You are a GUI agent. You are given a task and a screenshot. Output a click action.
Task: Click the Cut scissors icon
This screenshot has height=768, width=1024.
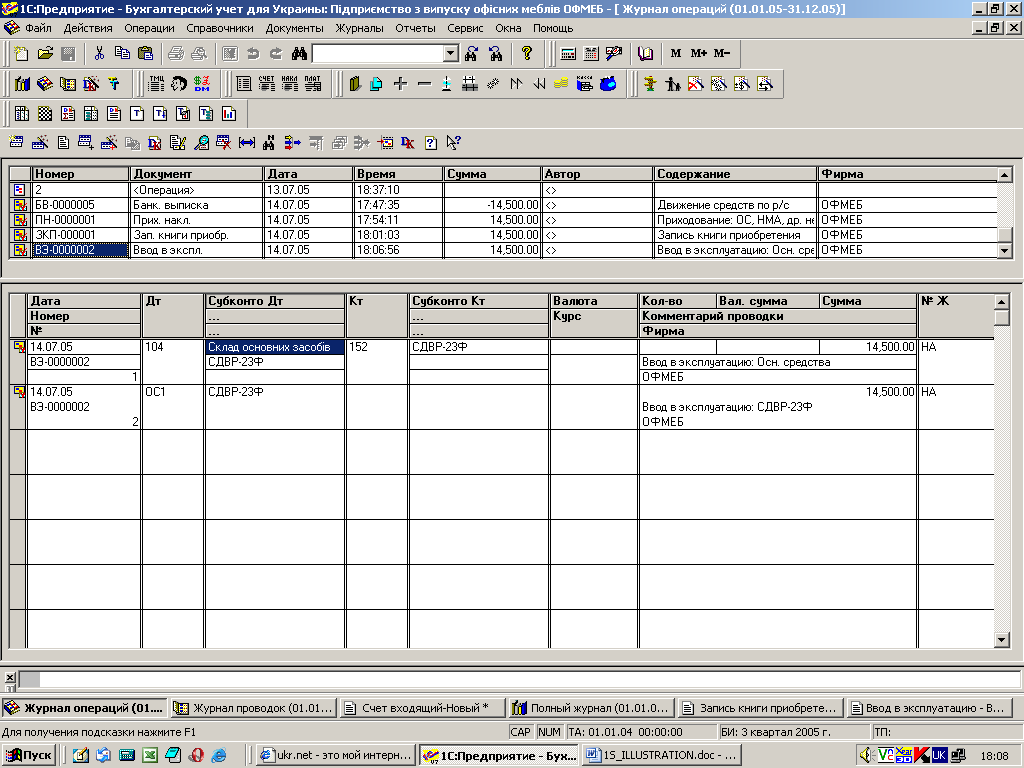pyautogui.click(x=99, y=54)
